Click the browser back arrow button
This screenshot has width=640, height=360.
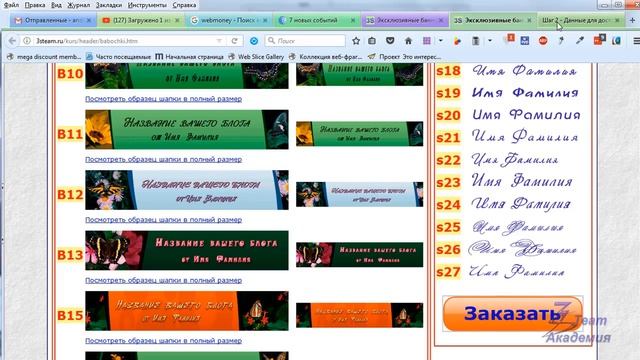pos(12,41)
